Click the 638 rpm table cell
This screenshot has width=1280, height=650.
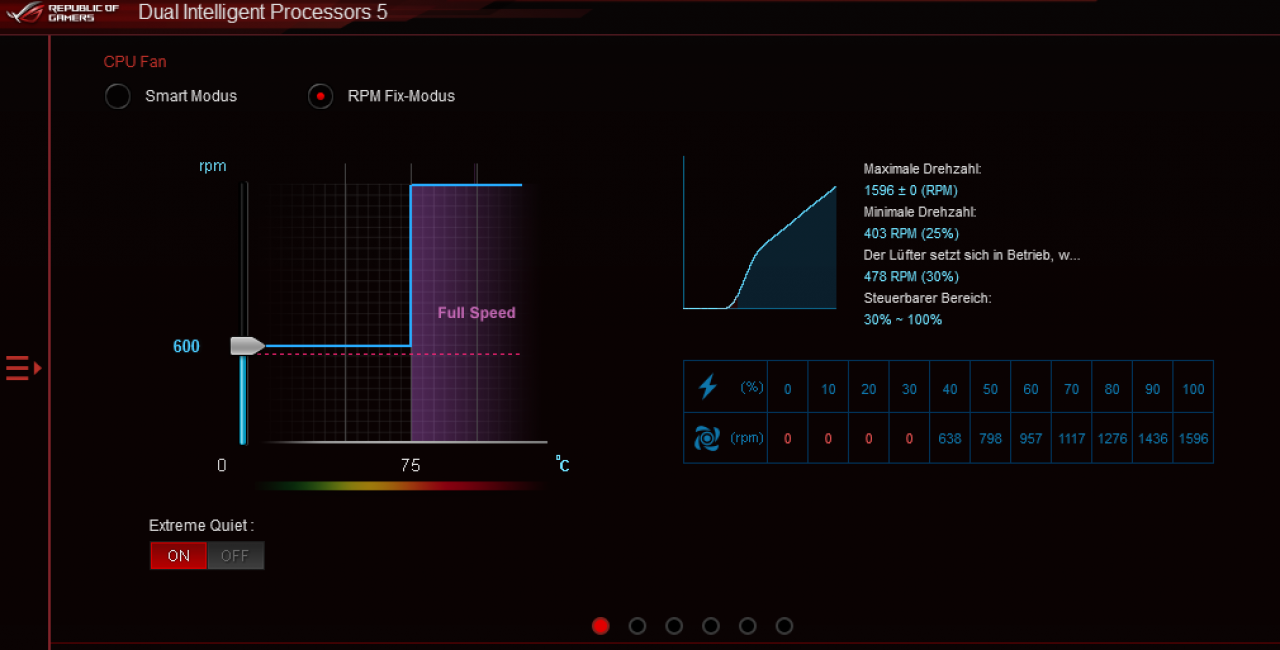click(949, 438)
